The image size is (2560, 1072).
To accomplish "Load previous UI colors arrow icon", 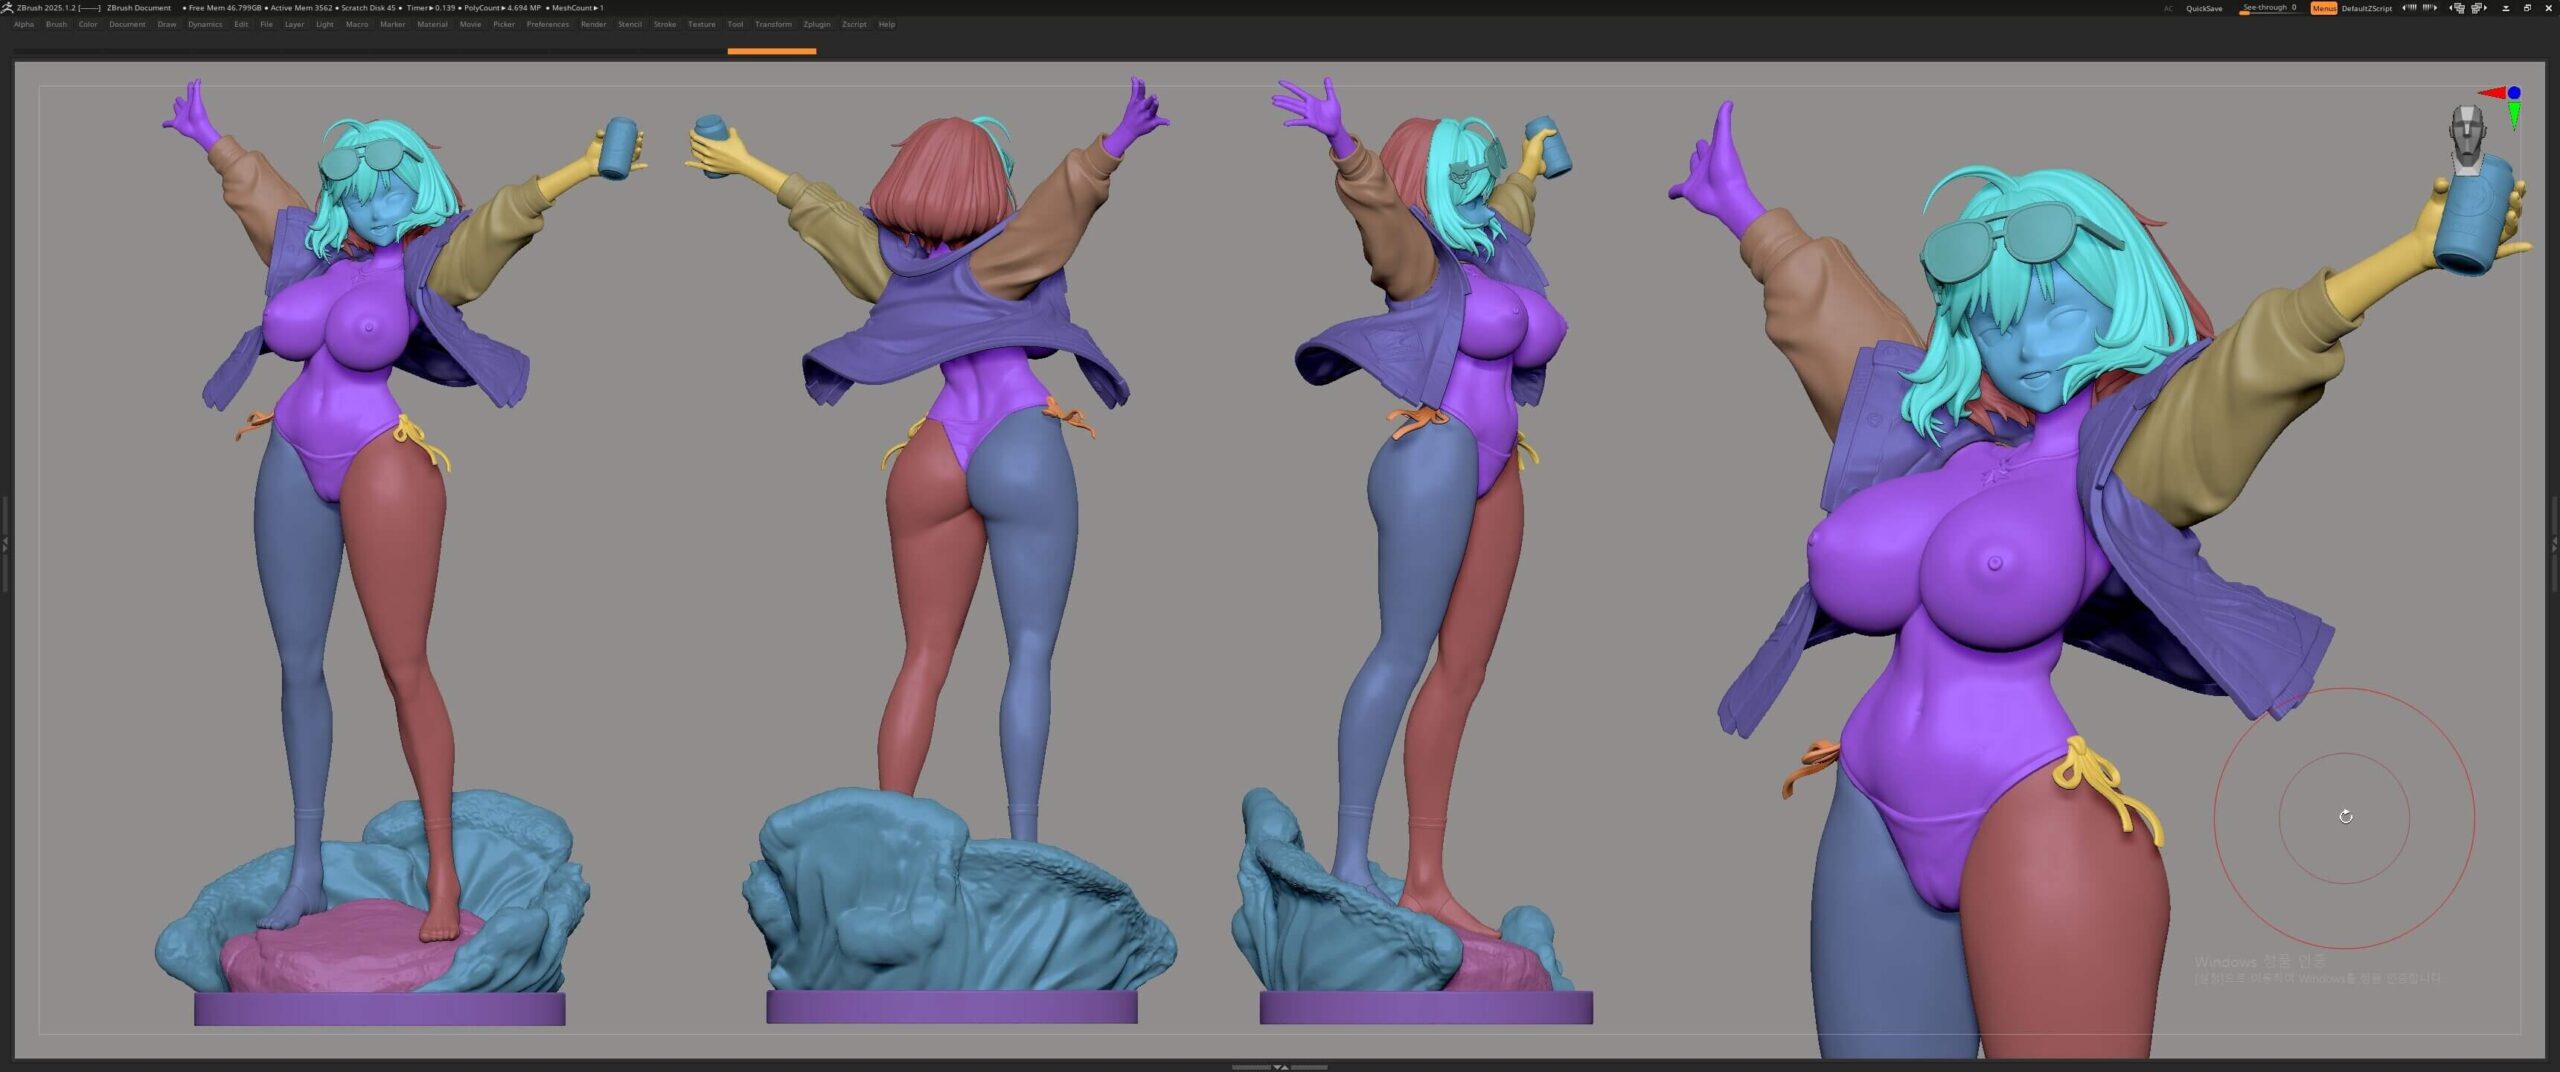I will click(2409, 8).
